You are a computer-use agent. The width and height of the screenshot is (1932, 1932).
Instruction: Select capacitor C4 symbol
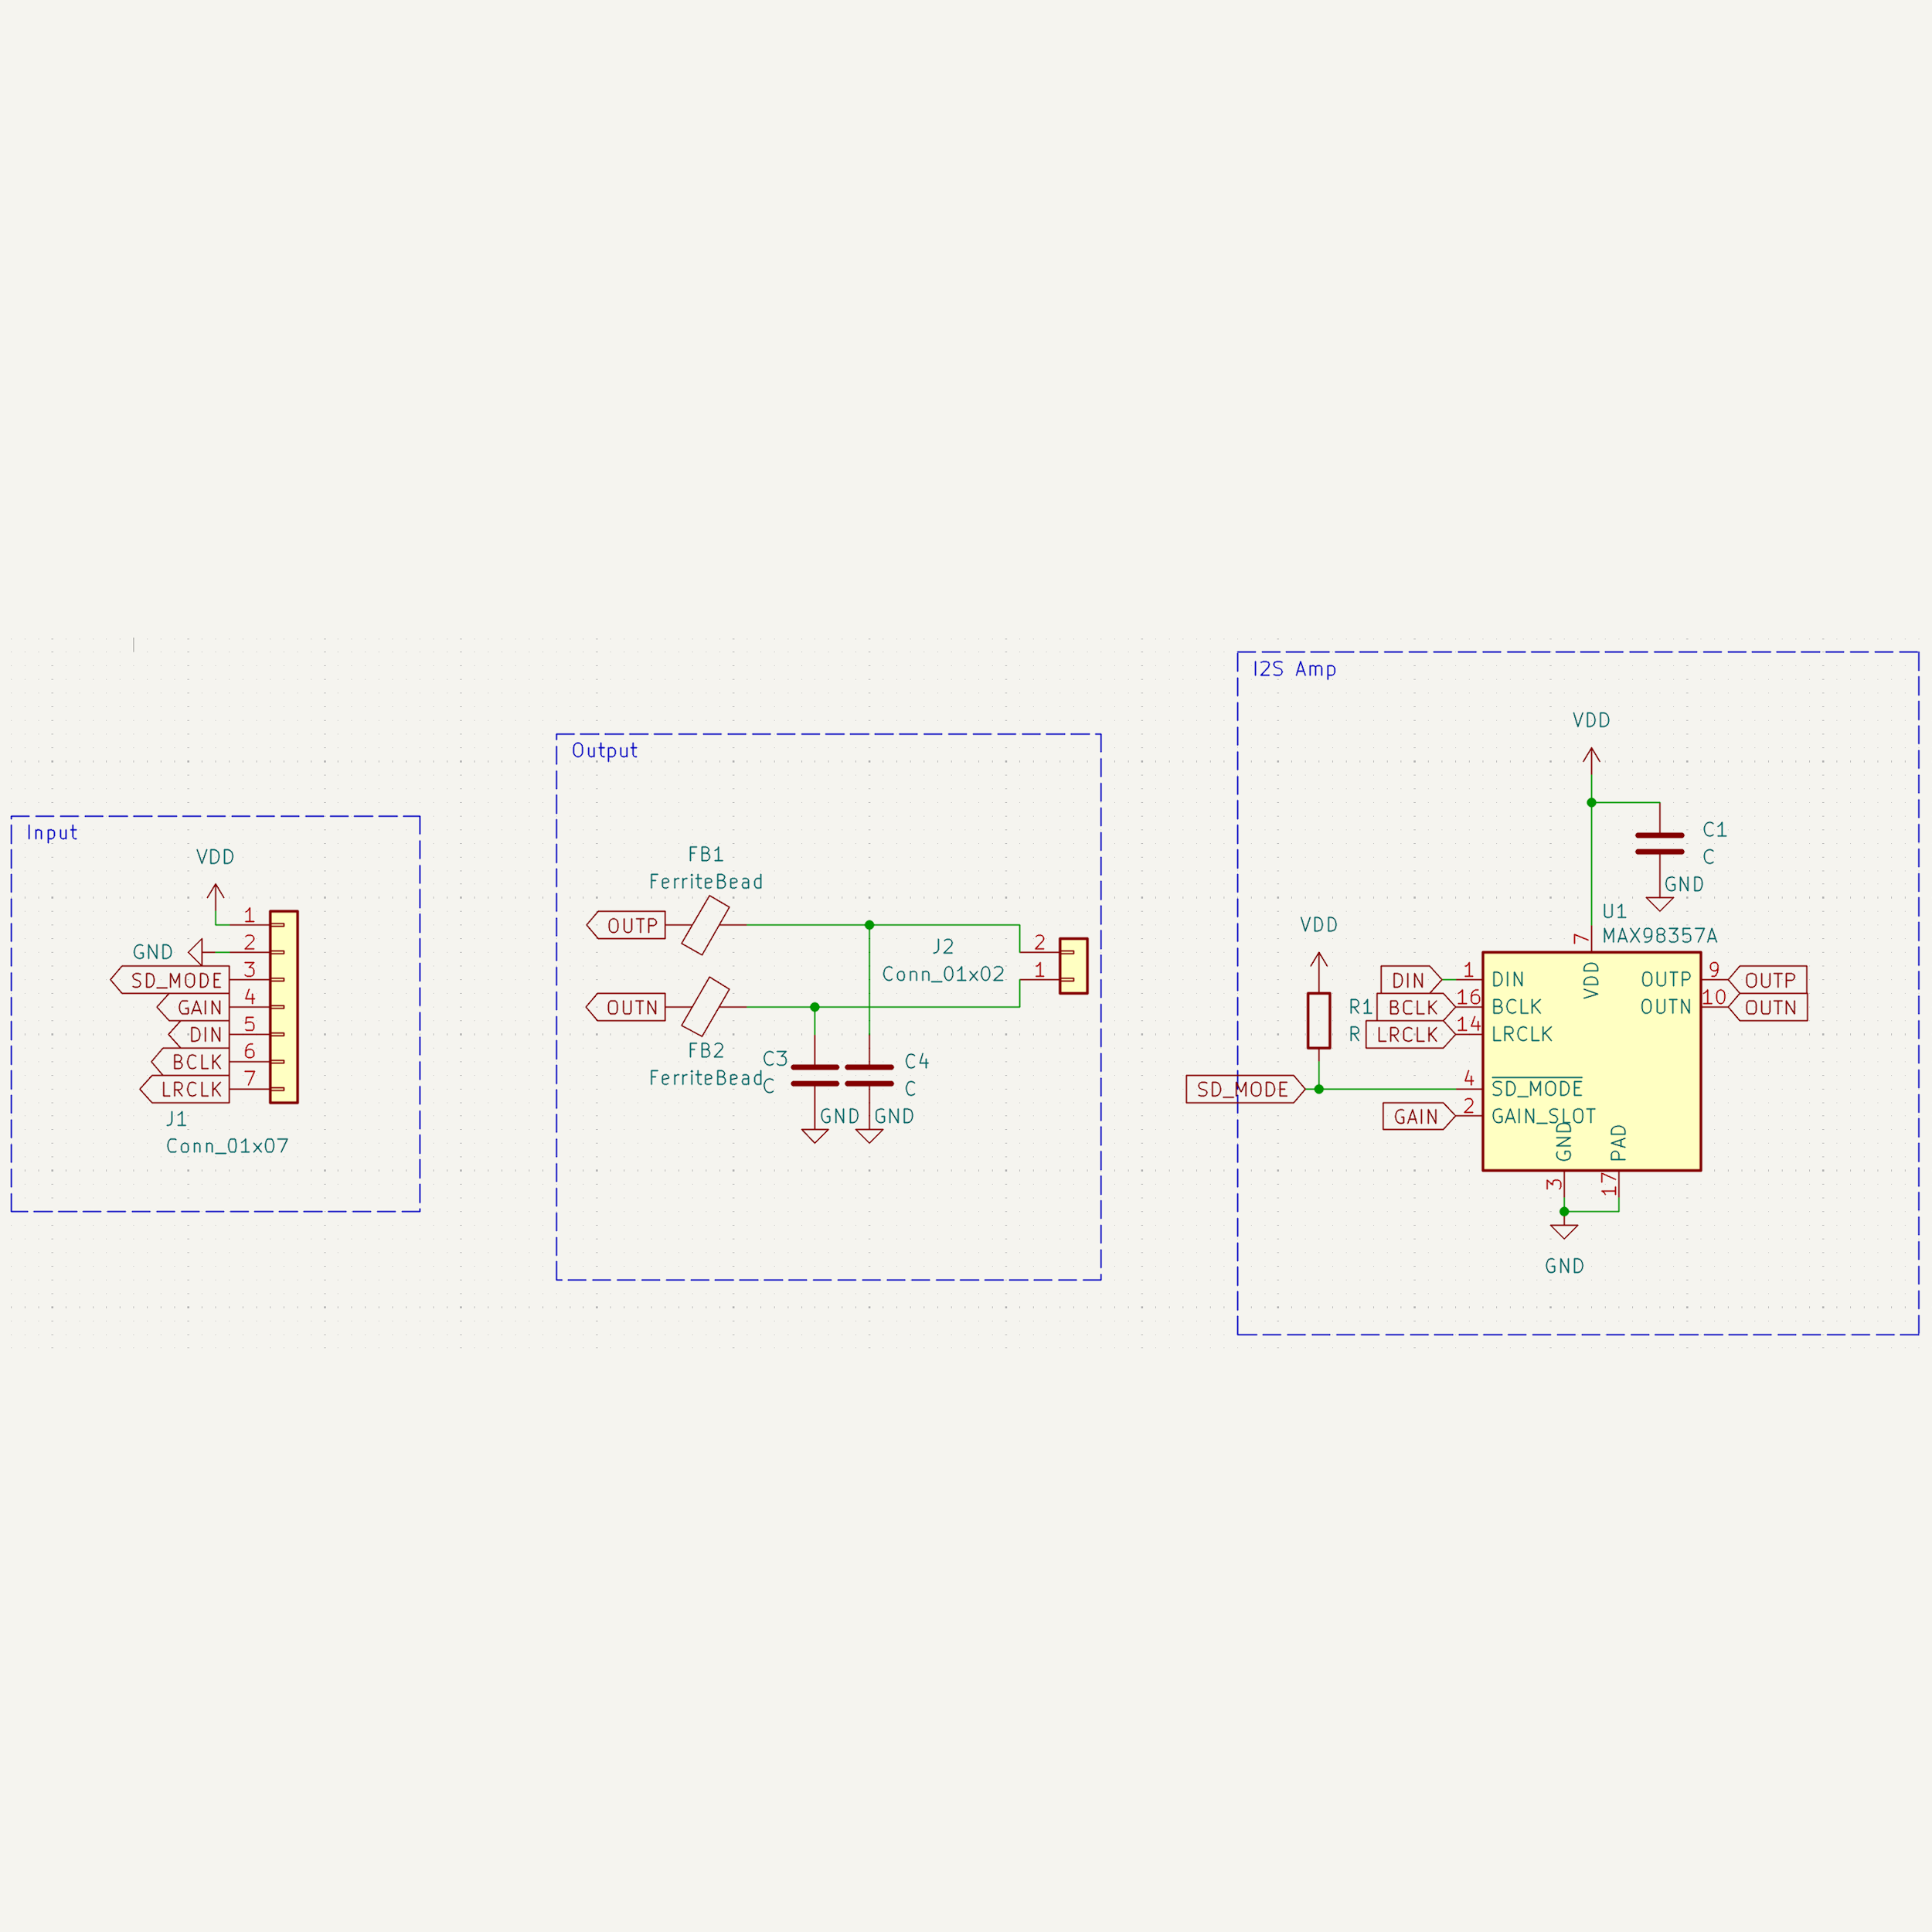869,1075
